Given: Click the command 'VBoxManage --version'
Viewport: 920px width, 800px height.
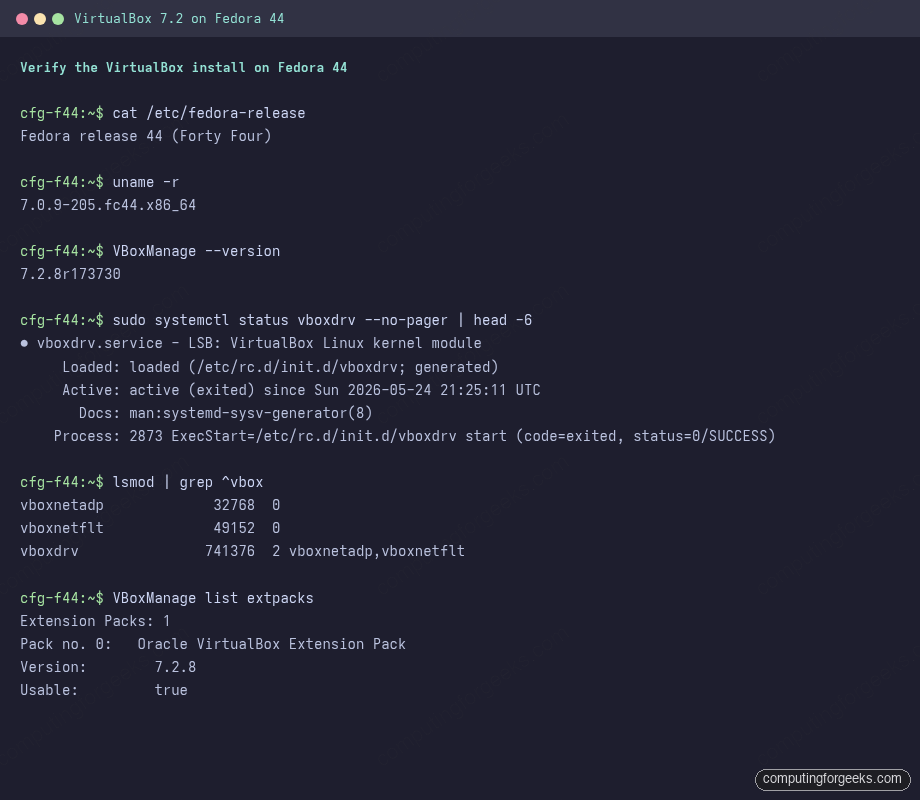Looking at the screenshot, I should click(x=197, y=251).
